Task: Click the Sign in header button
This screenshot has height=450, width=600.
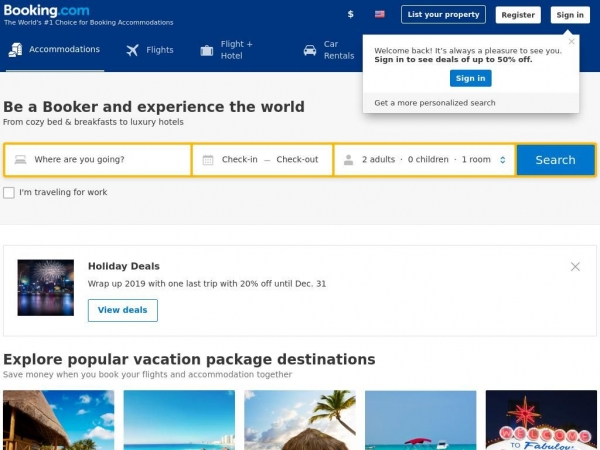Action: 570,15
